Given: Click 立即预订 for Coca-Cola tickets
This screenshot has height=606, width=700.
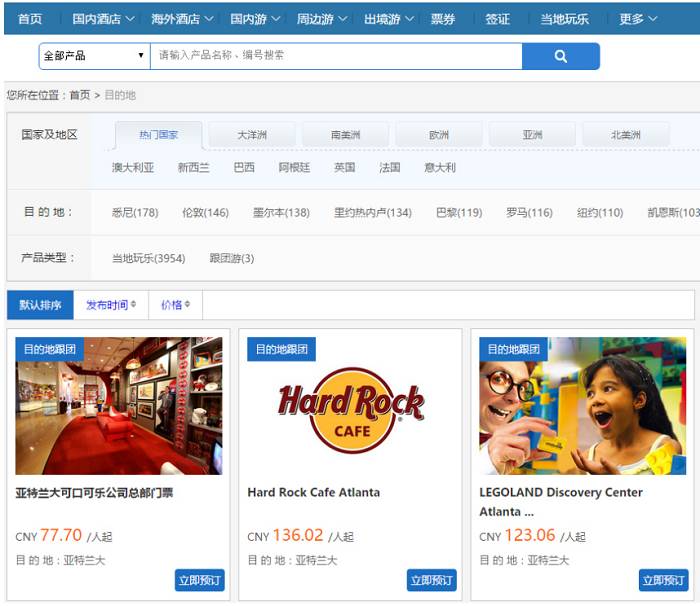Looking at the screenshot, I should 200,580.
